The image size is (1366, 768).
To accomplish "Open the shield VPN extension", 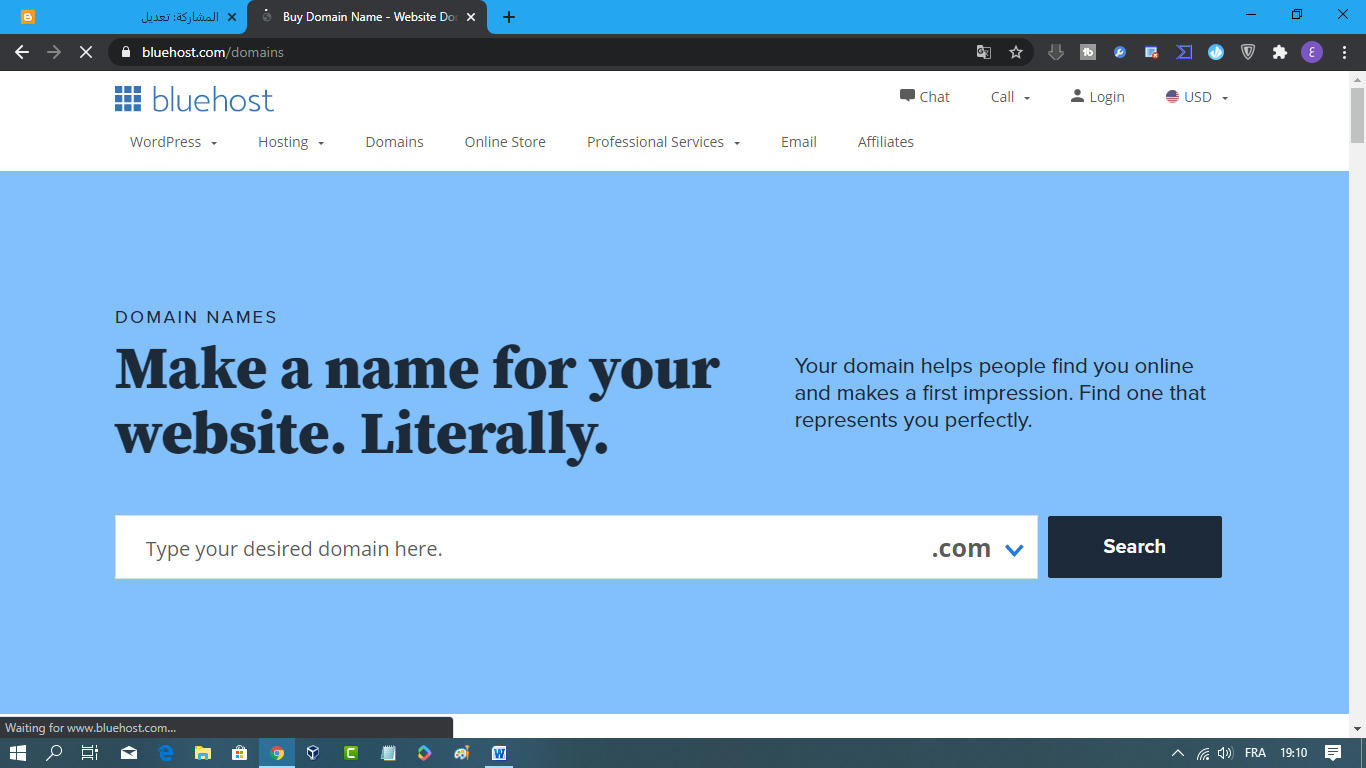I will click(x=1248, y=52).
